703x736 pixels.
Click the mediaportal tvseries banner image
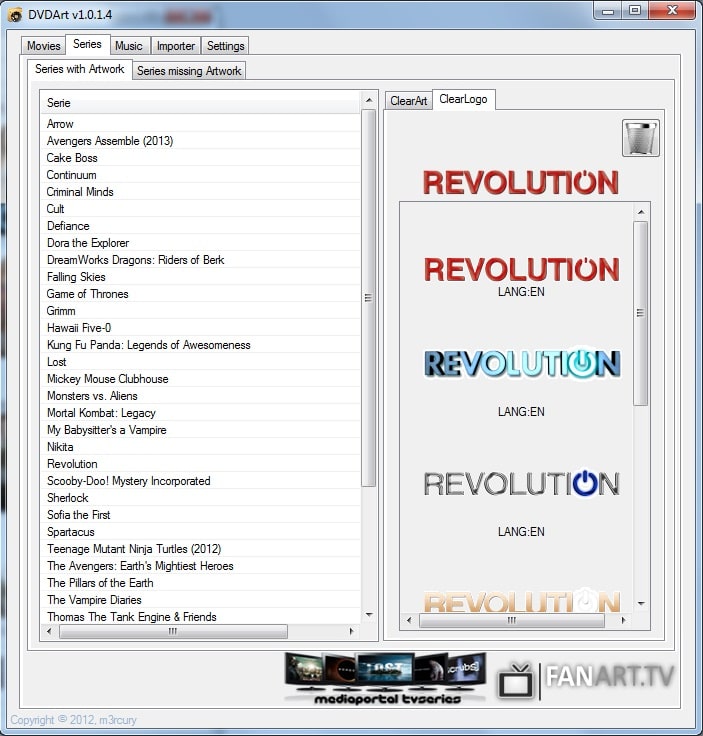pyautogui.click(x=386, y=679)
